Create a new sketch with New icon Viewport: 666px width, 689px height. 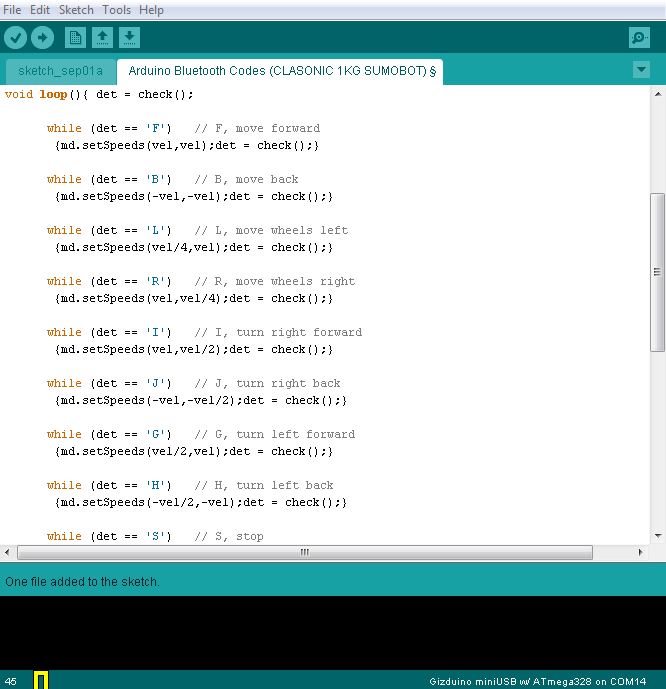75,37
